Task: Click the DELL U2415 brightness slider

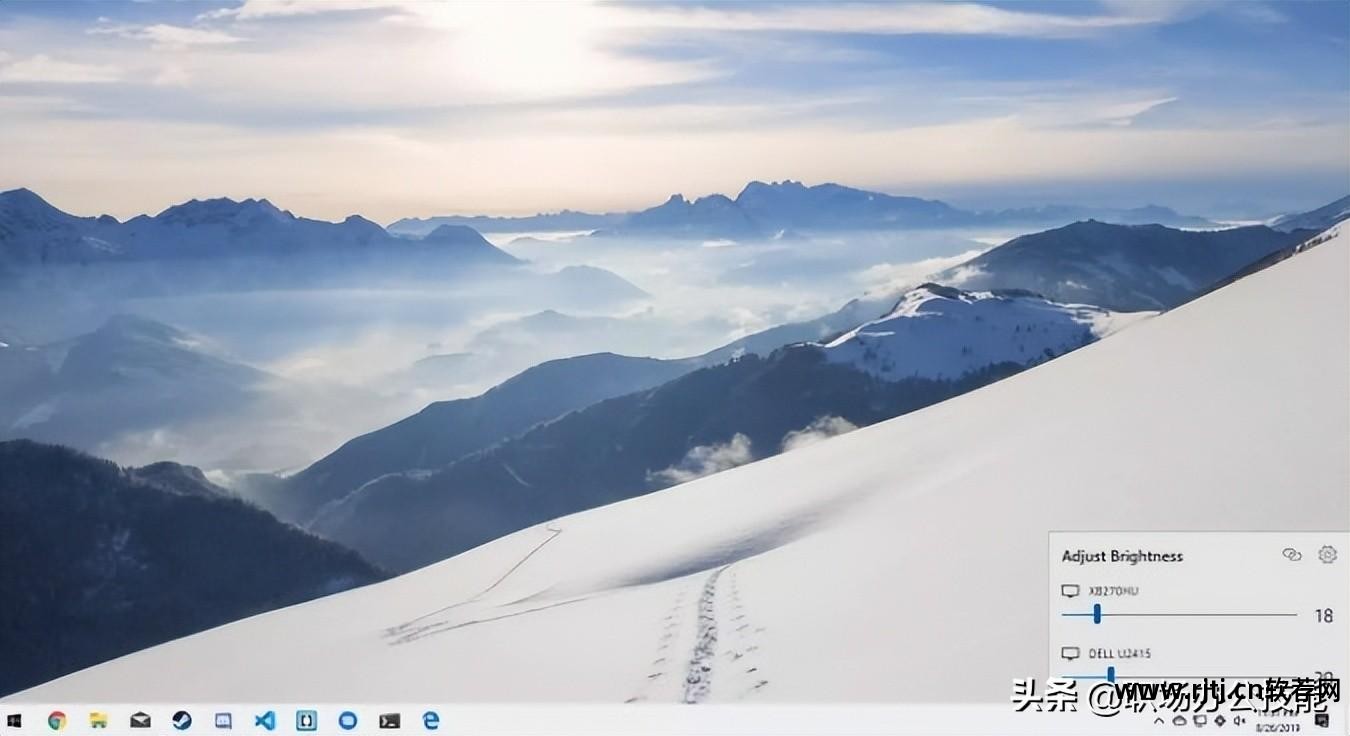Action: pos(1179,677)
